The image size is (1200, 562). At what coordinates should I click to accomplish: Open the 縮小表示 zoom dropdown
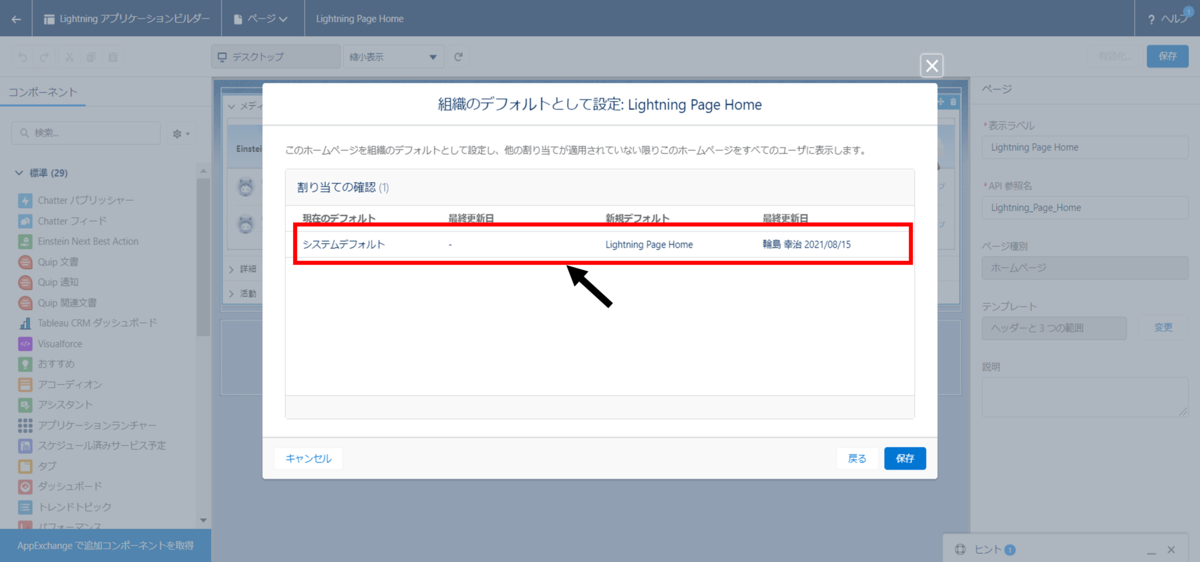click(x=394, y=57)
